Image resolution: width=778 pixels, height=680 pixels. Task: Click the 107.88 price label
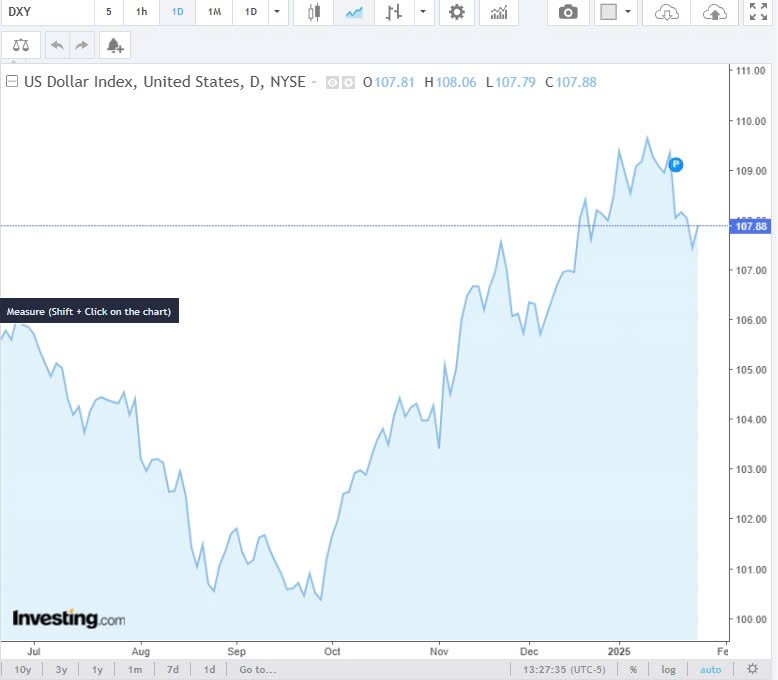coord(751,226)
